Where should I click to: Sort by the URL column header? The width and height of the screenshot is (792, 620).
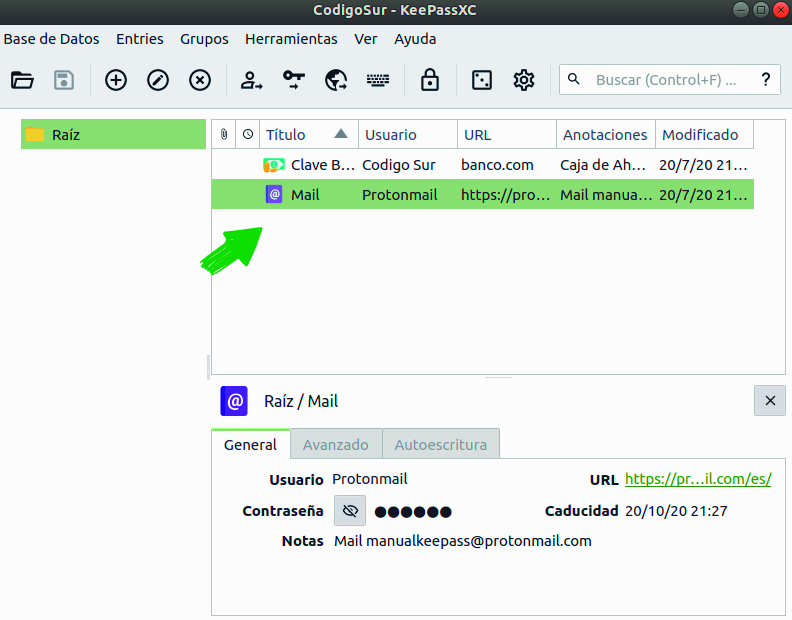(507, 134)
